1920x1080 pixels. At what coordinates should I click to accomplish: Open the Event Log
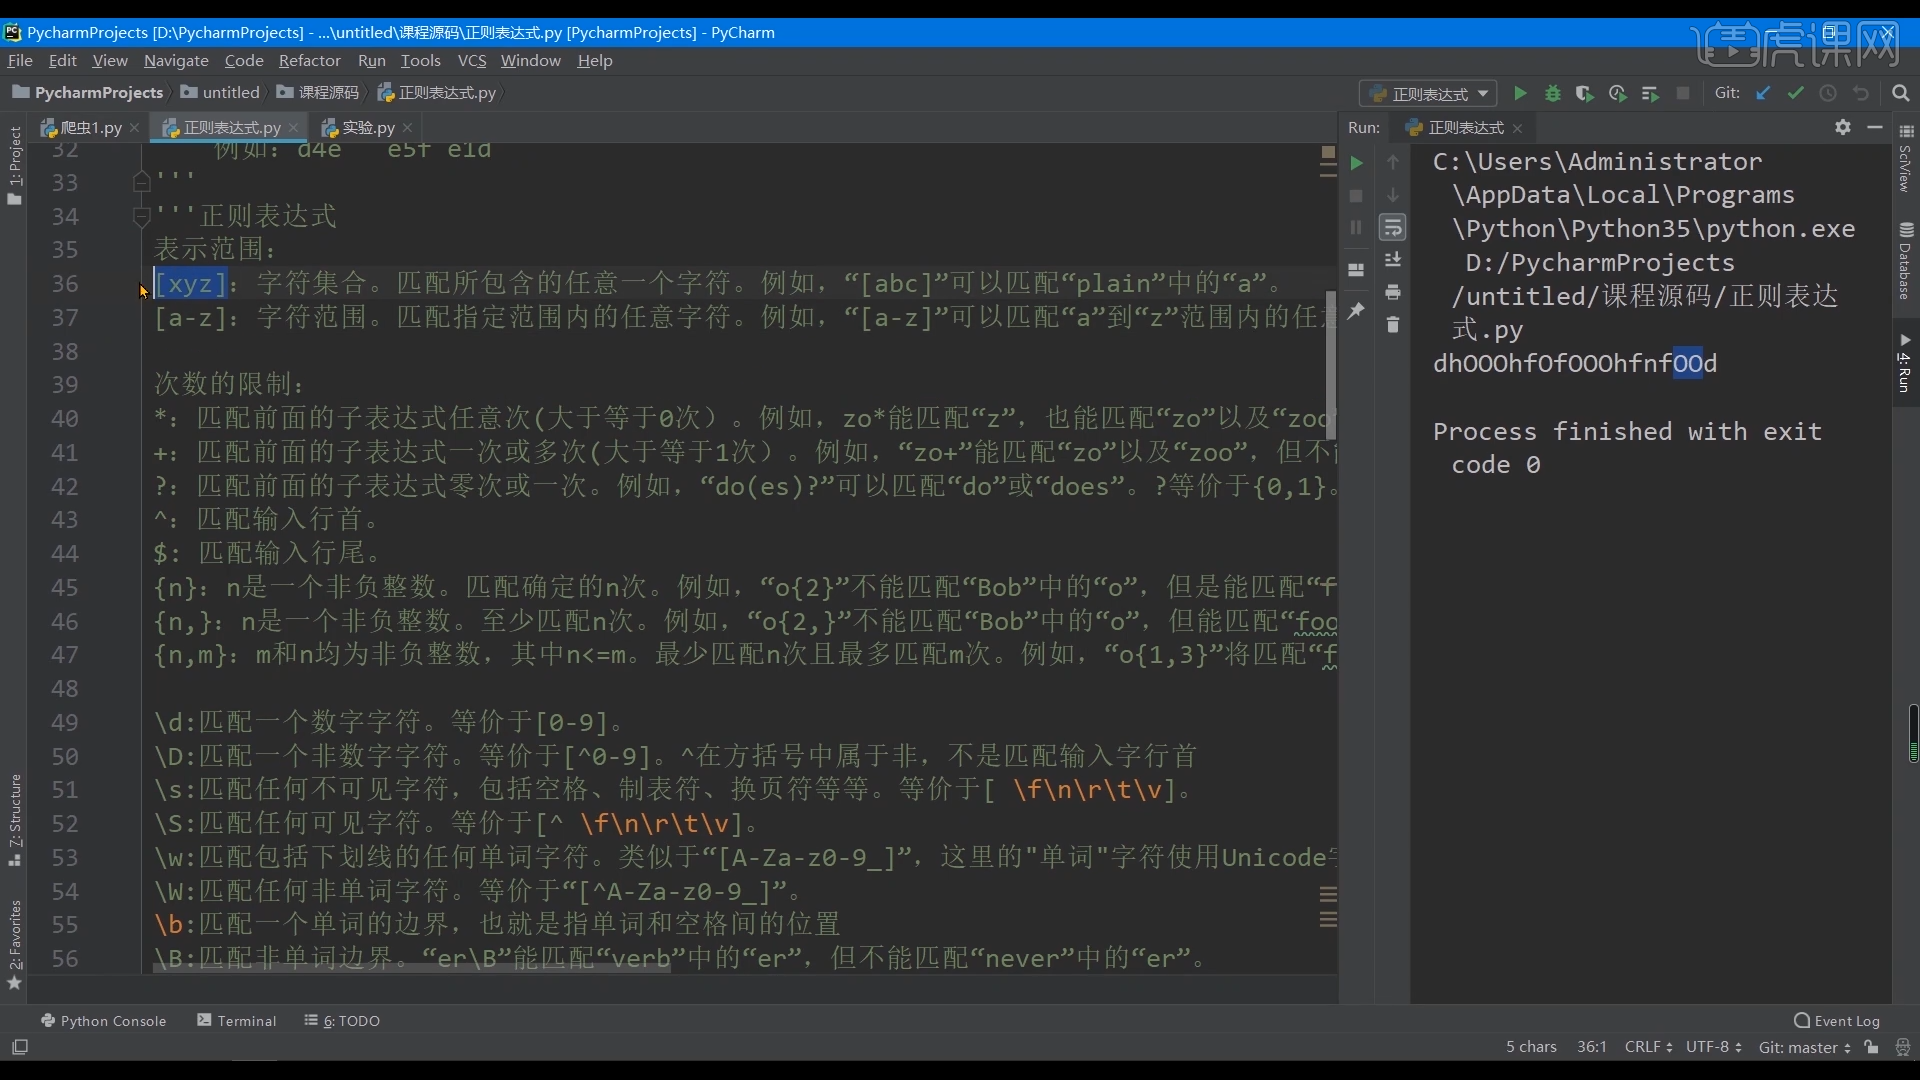(1837, 1021)
